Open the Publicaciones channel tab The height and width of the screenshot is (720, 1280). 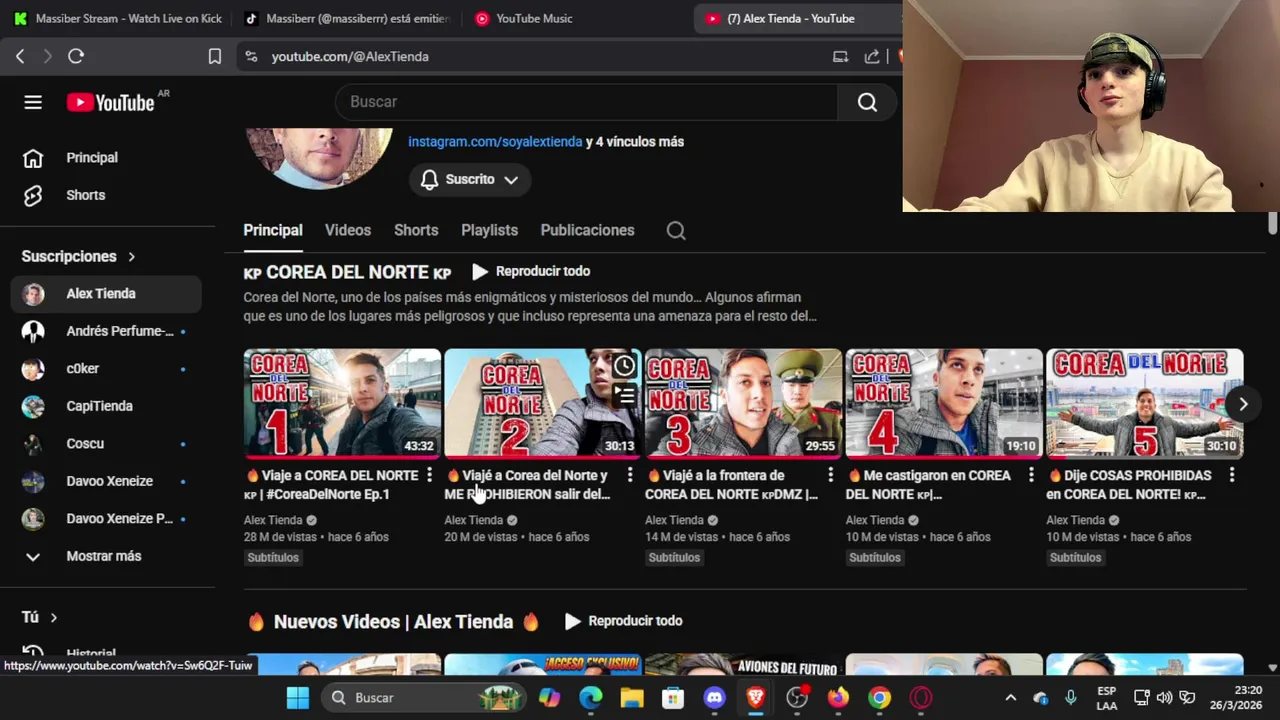click(x=587, y=230)
